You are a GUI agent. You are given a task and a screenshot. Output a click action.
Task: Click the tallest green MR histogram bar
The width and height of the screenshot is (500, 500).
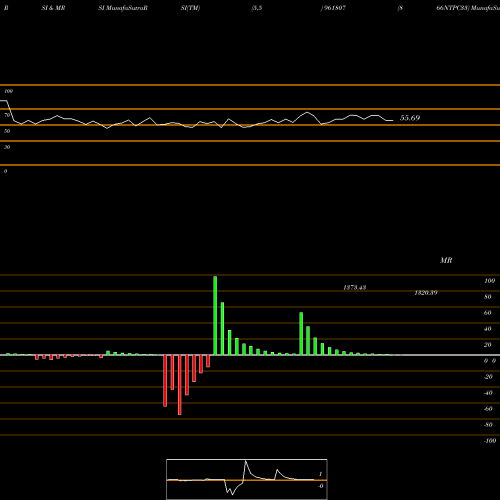point(215,315)
